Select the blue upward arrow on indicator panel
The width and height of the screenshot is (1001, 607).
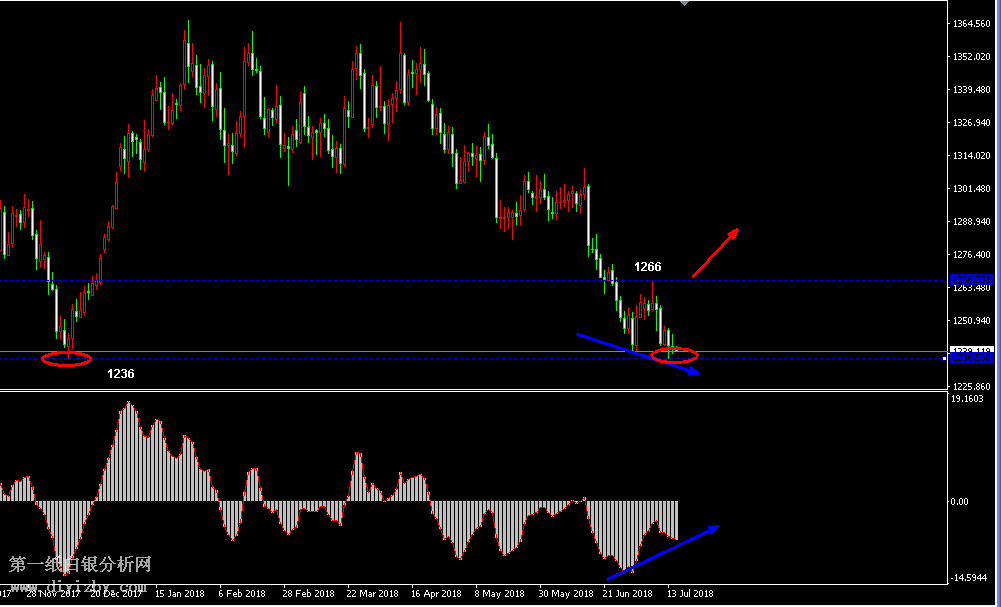pos(662,552)
